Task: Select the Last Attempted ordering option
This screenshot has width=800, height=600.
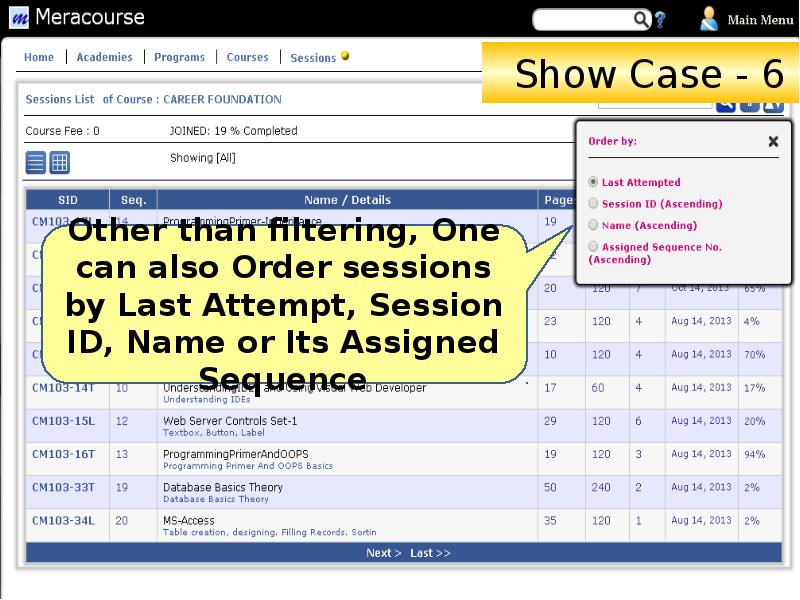Action: tap(592, 182)
